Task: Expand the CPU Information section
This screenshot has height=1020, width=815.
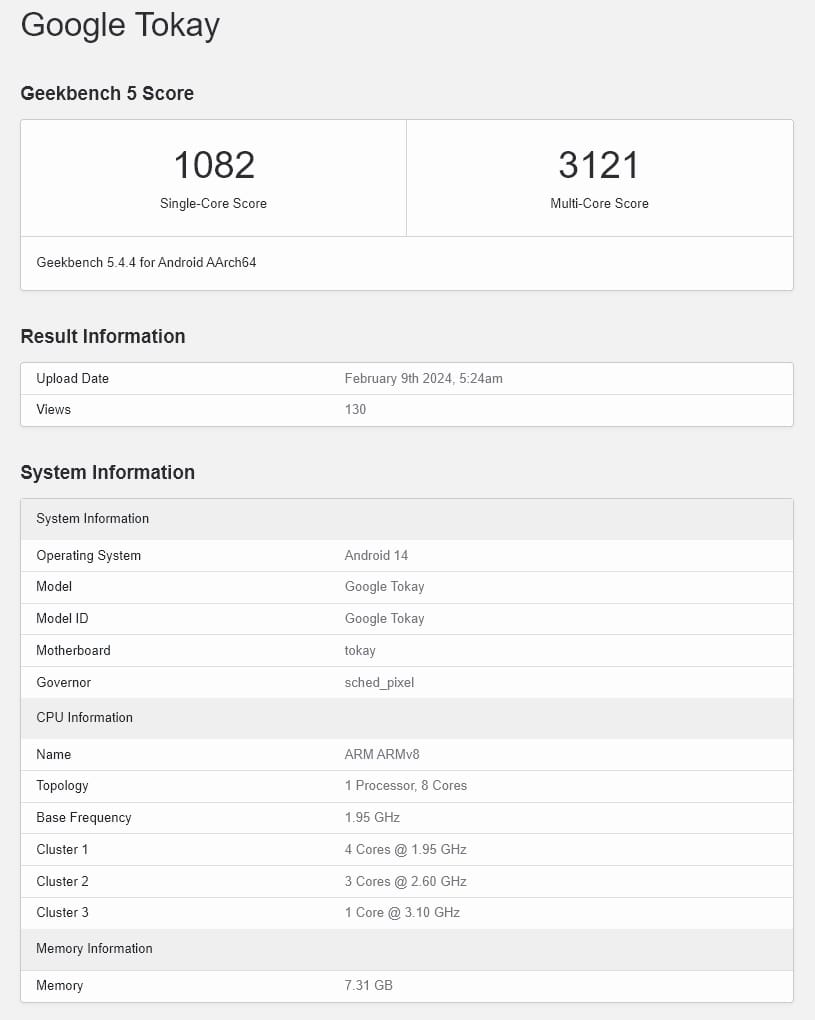Action: [x=84, y=717]
